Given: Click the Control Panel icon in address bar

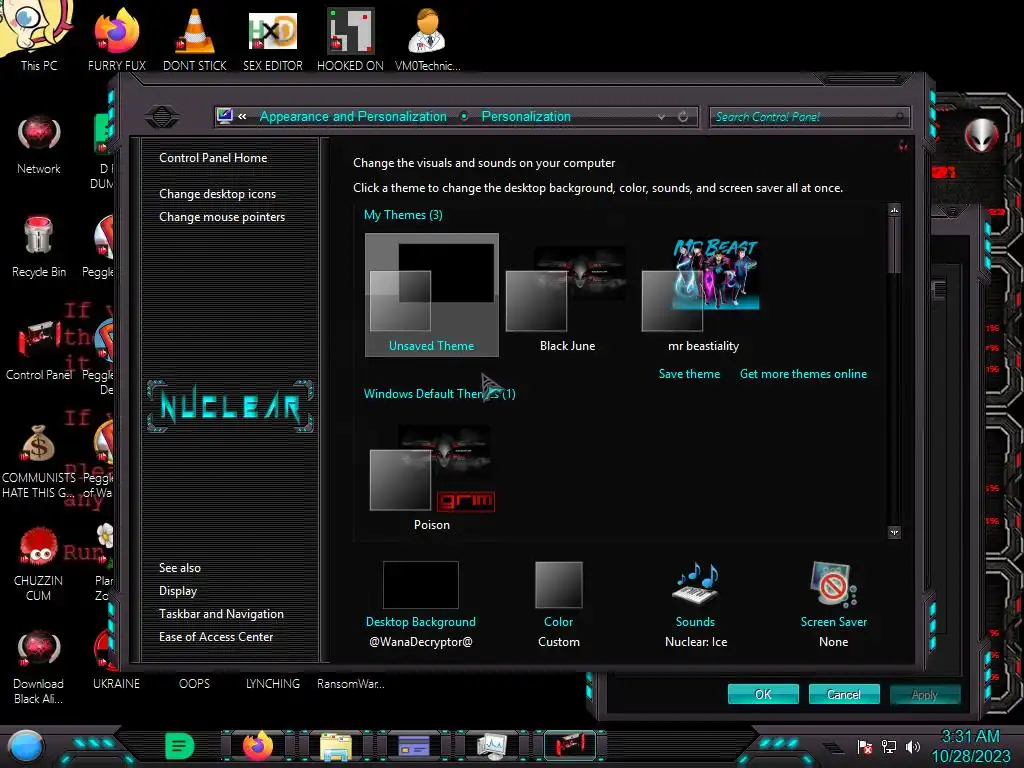Looking at the screenshot, I should (x=225, y=116).
